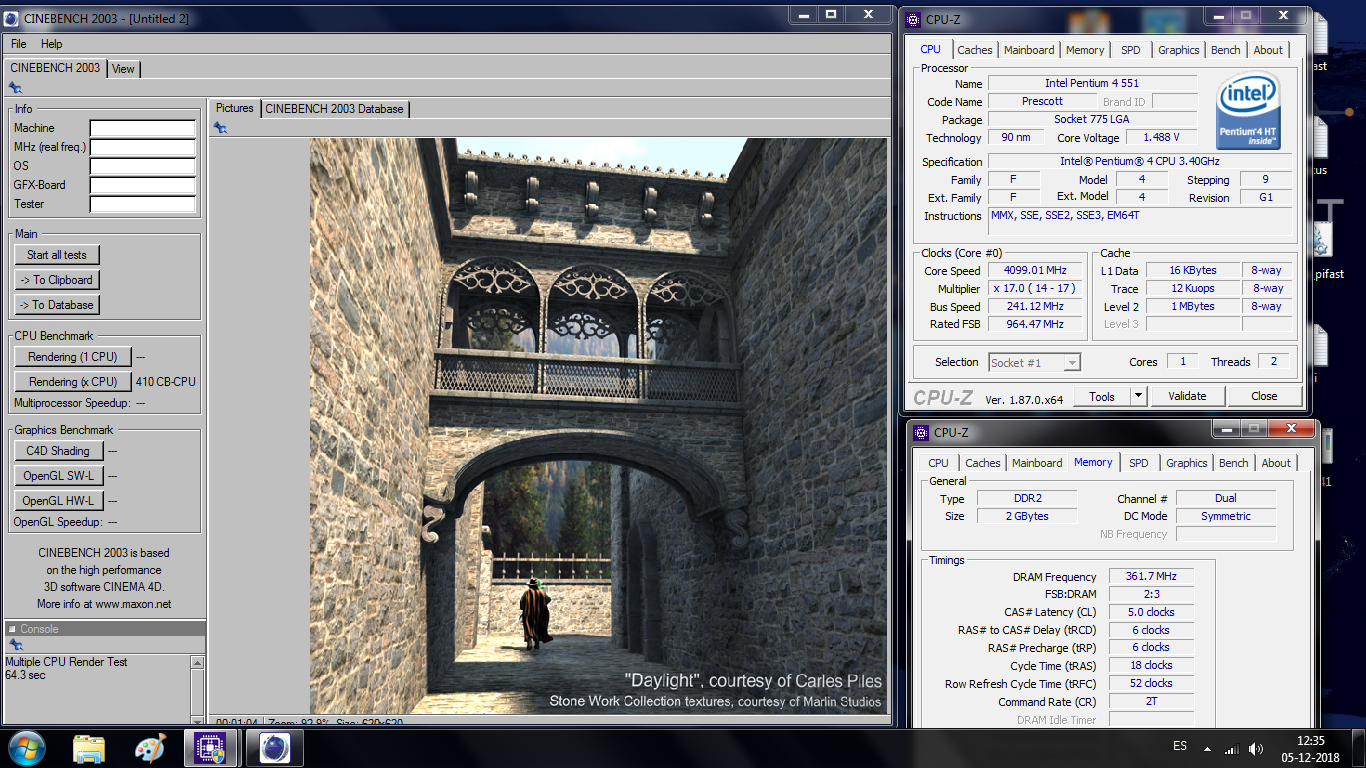Image resolution: width=1366 pixels, height=768 pixels.
Task: Click the rendered Daylight castle image
Action: point(598,425)
